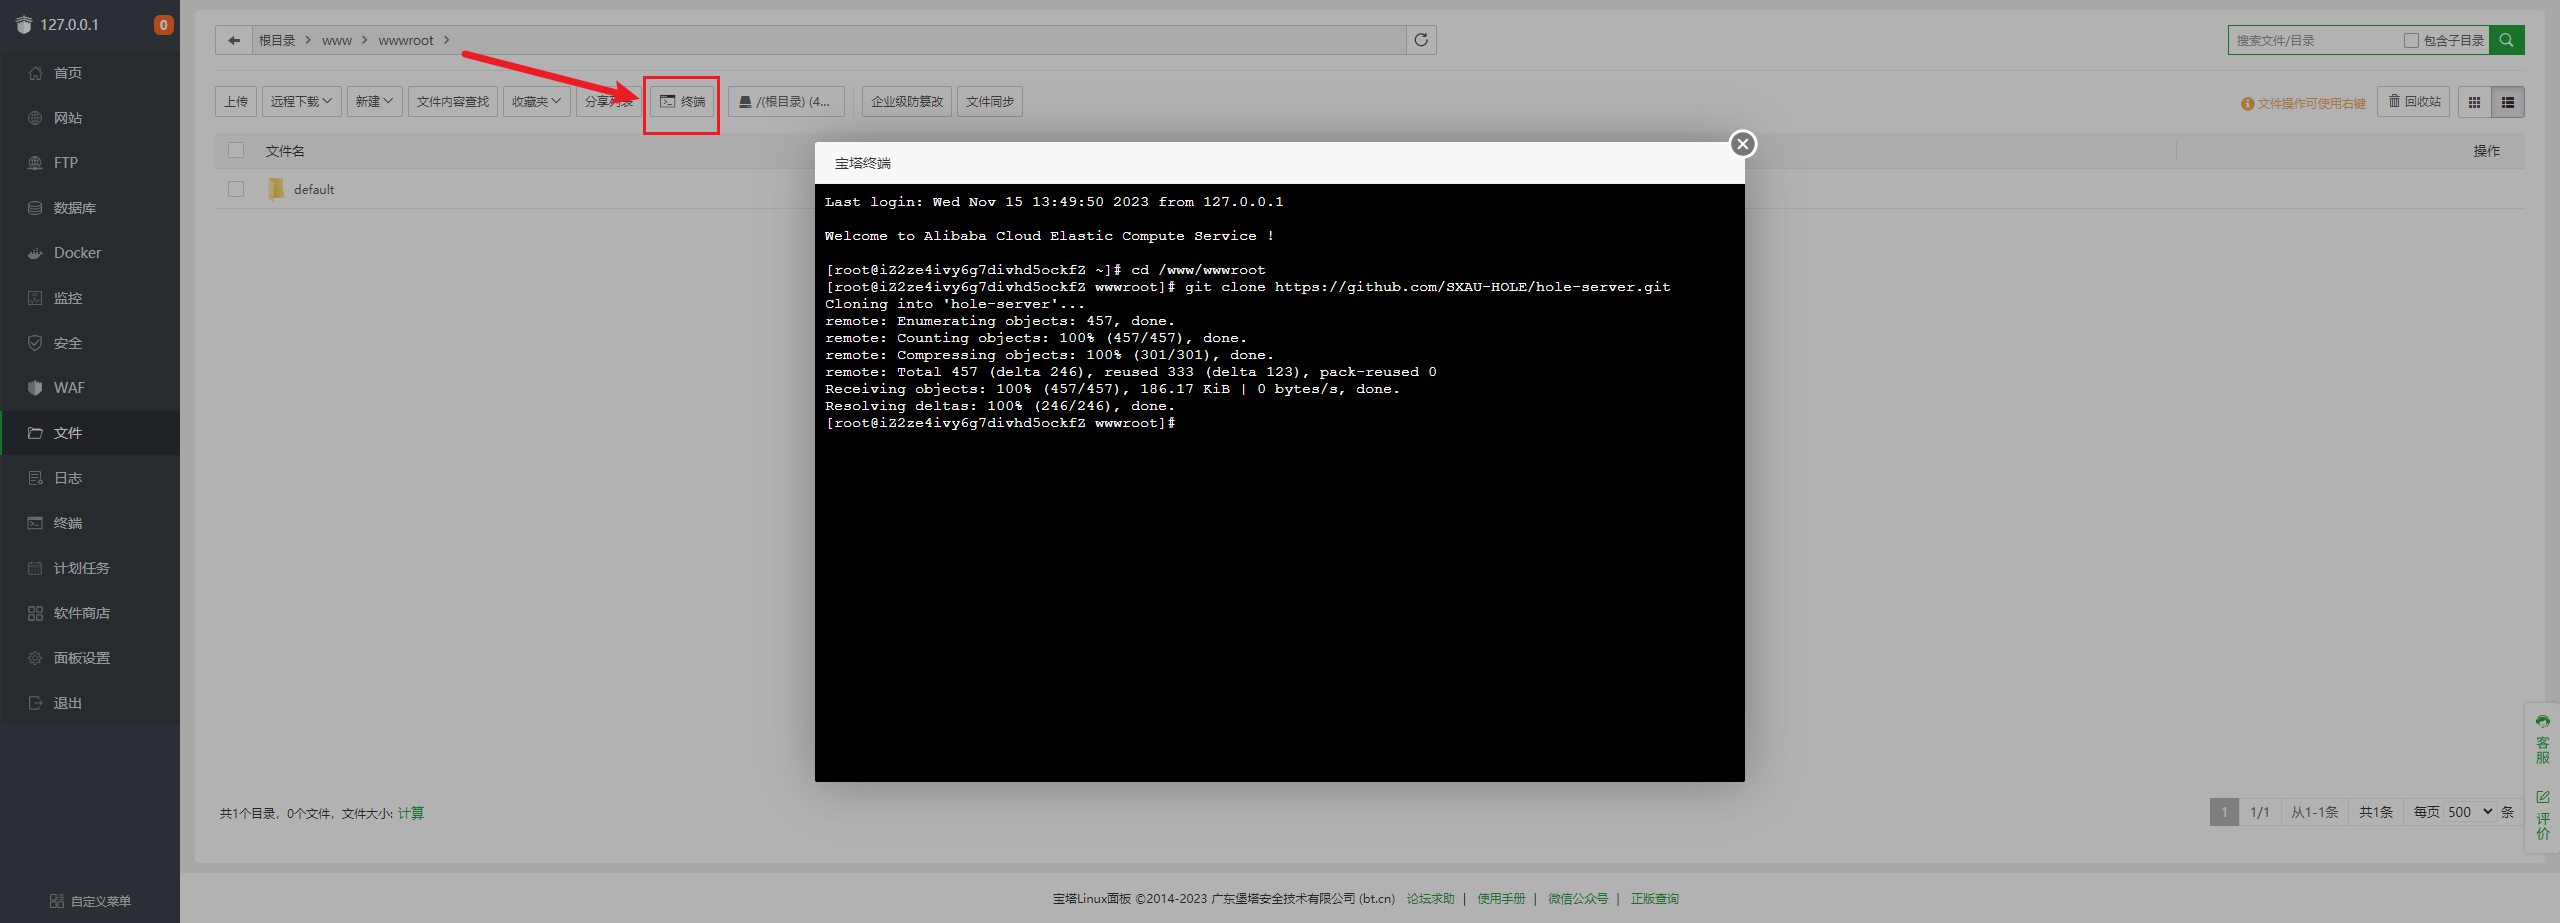This screenshot has height=923, width=2560.
Task: Click the 评价 feedback widget
Action: (x=2543, y=815)
